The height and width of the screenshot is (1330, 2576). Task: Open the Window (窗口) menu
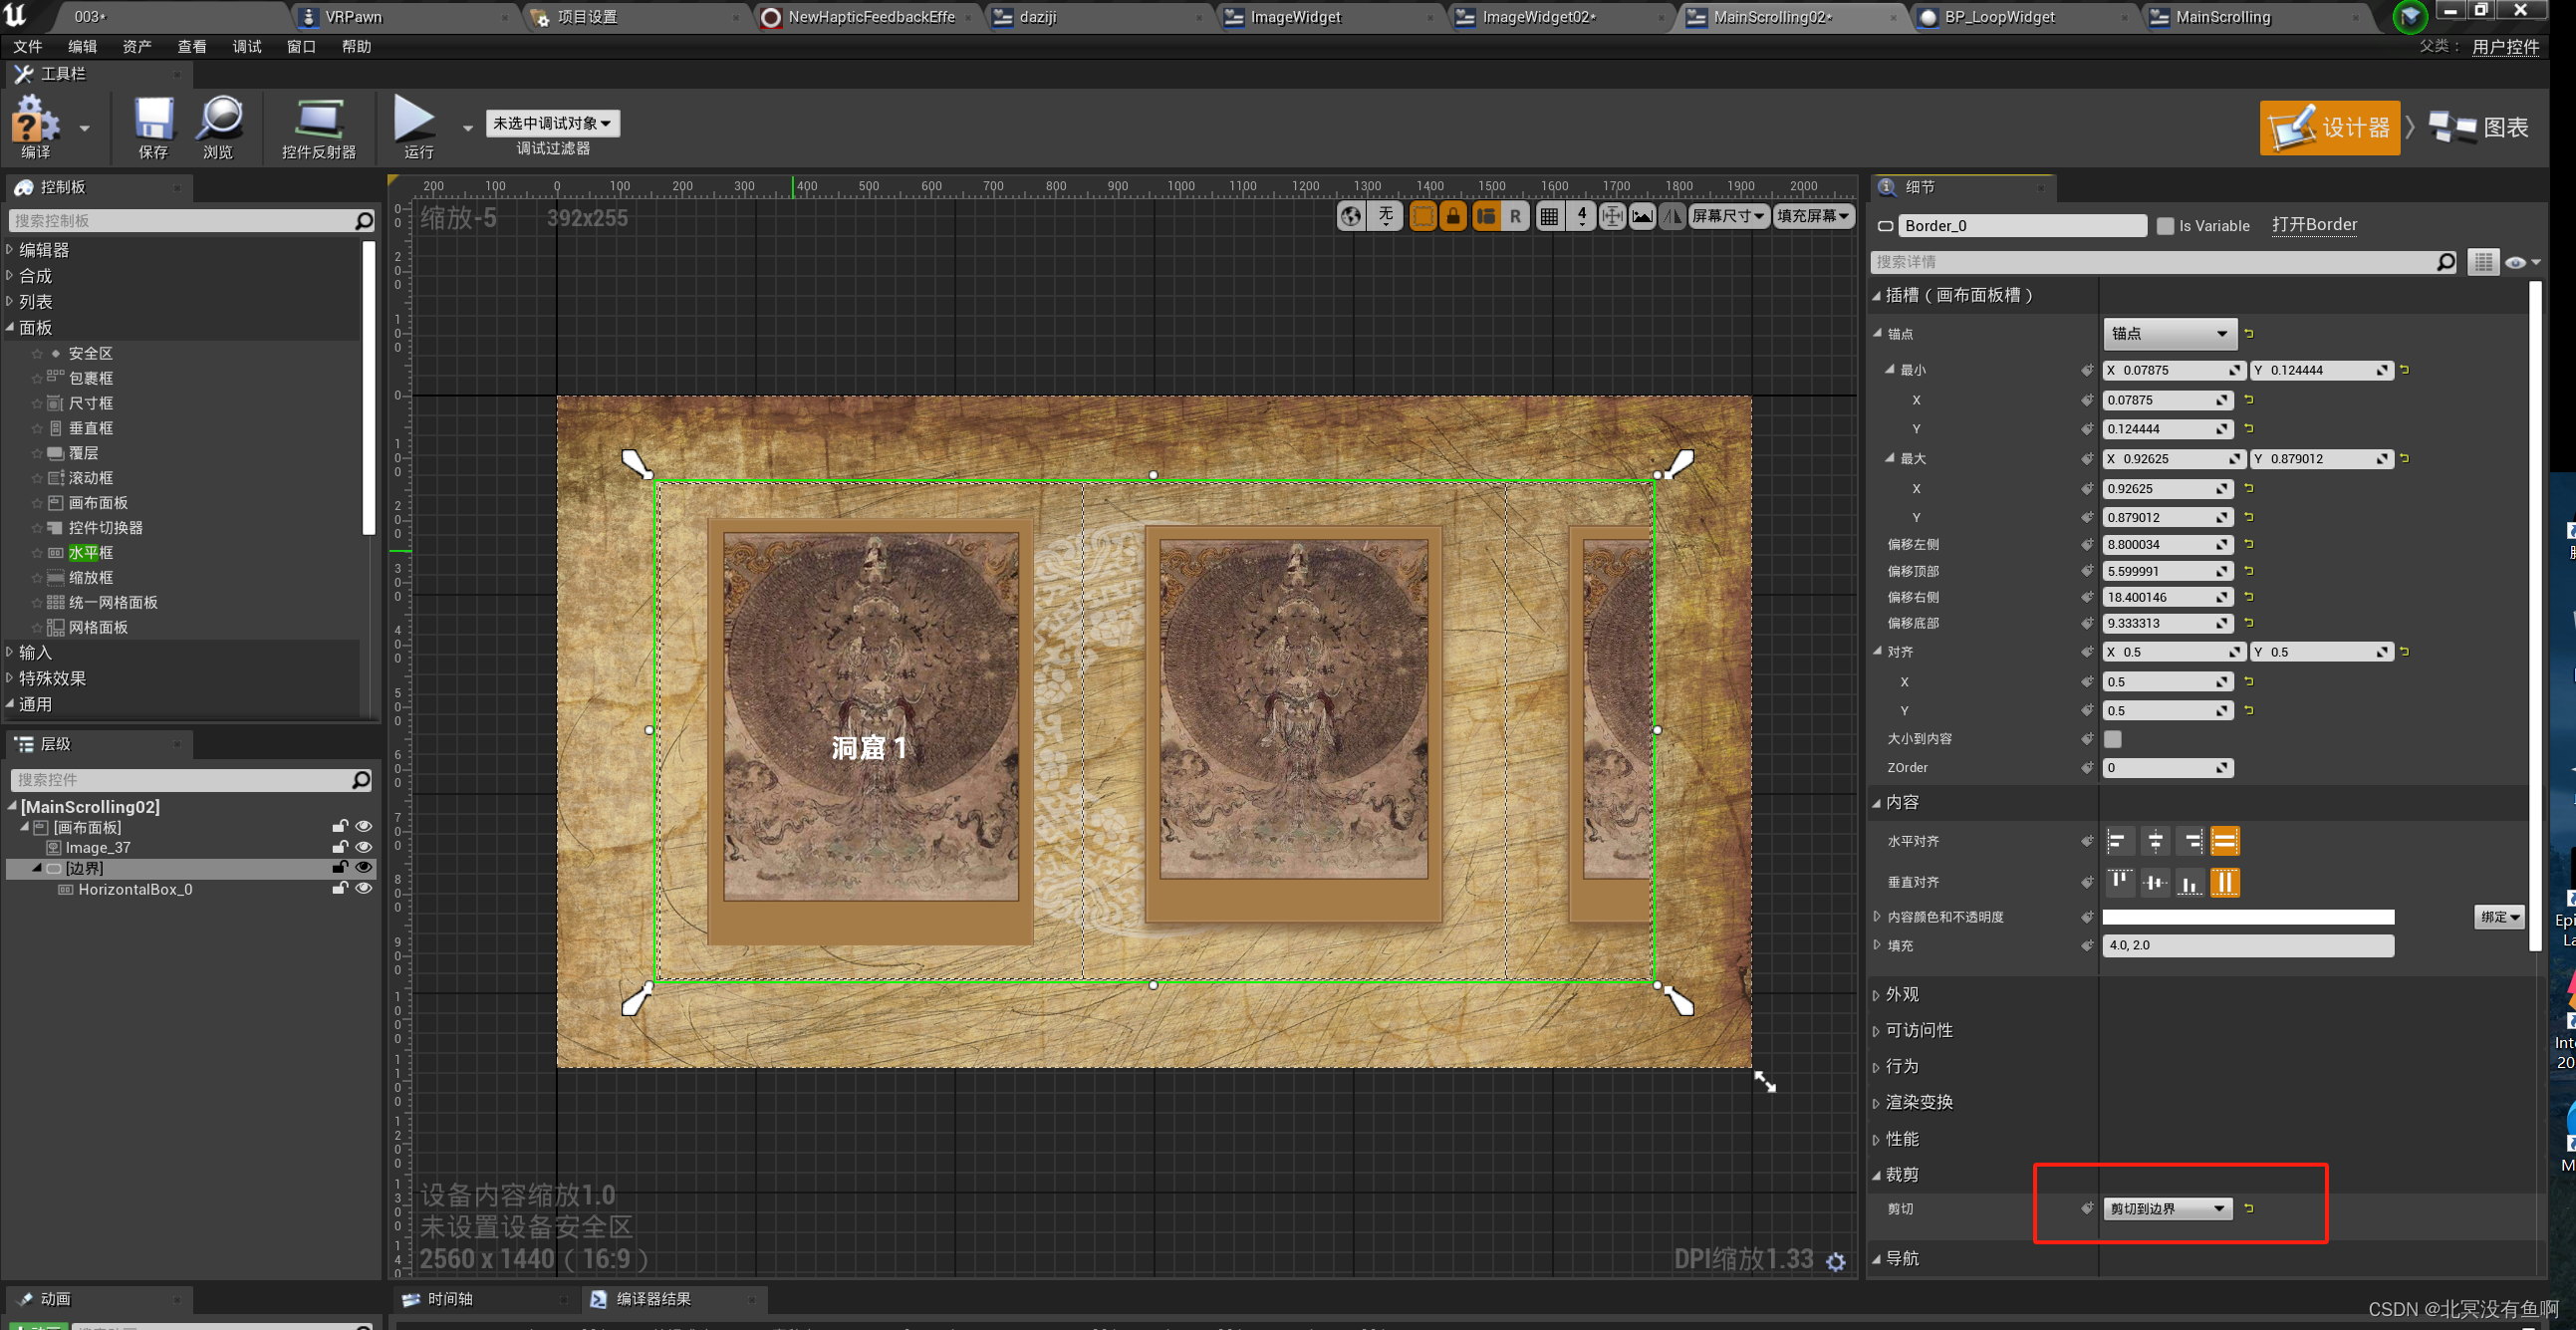click(301, 47)
